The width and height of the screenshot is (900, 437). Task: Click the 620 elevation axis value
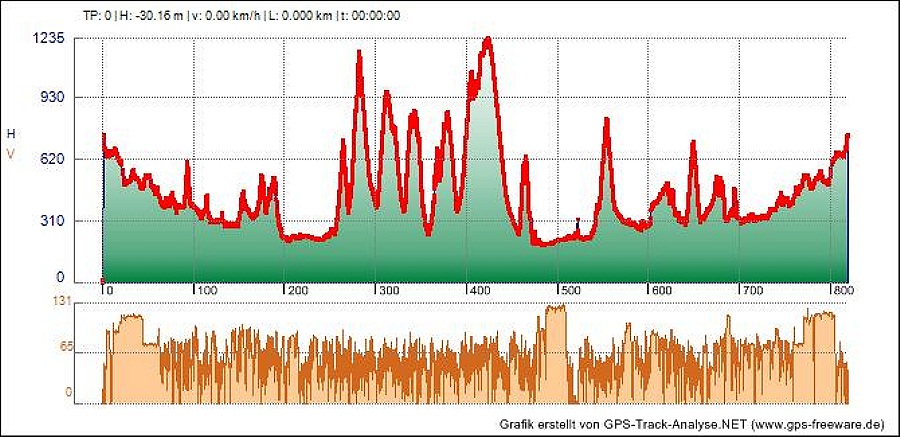(52, 159)
